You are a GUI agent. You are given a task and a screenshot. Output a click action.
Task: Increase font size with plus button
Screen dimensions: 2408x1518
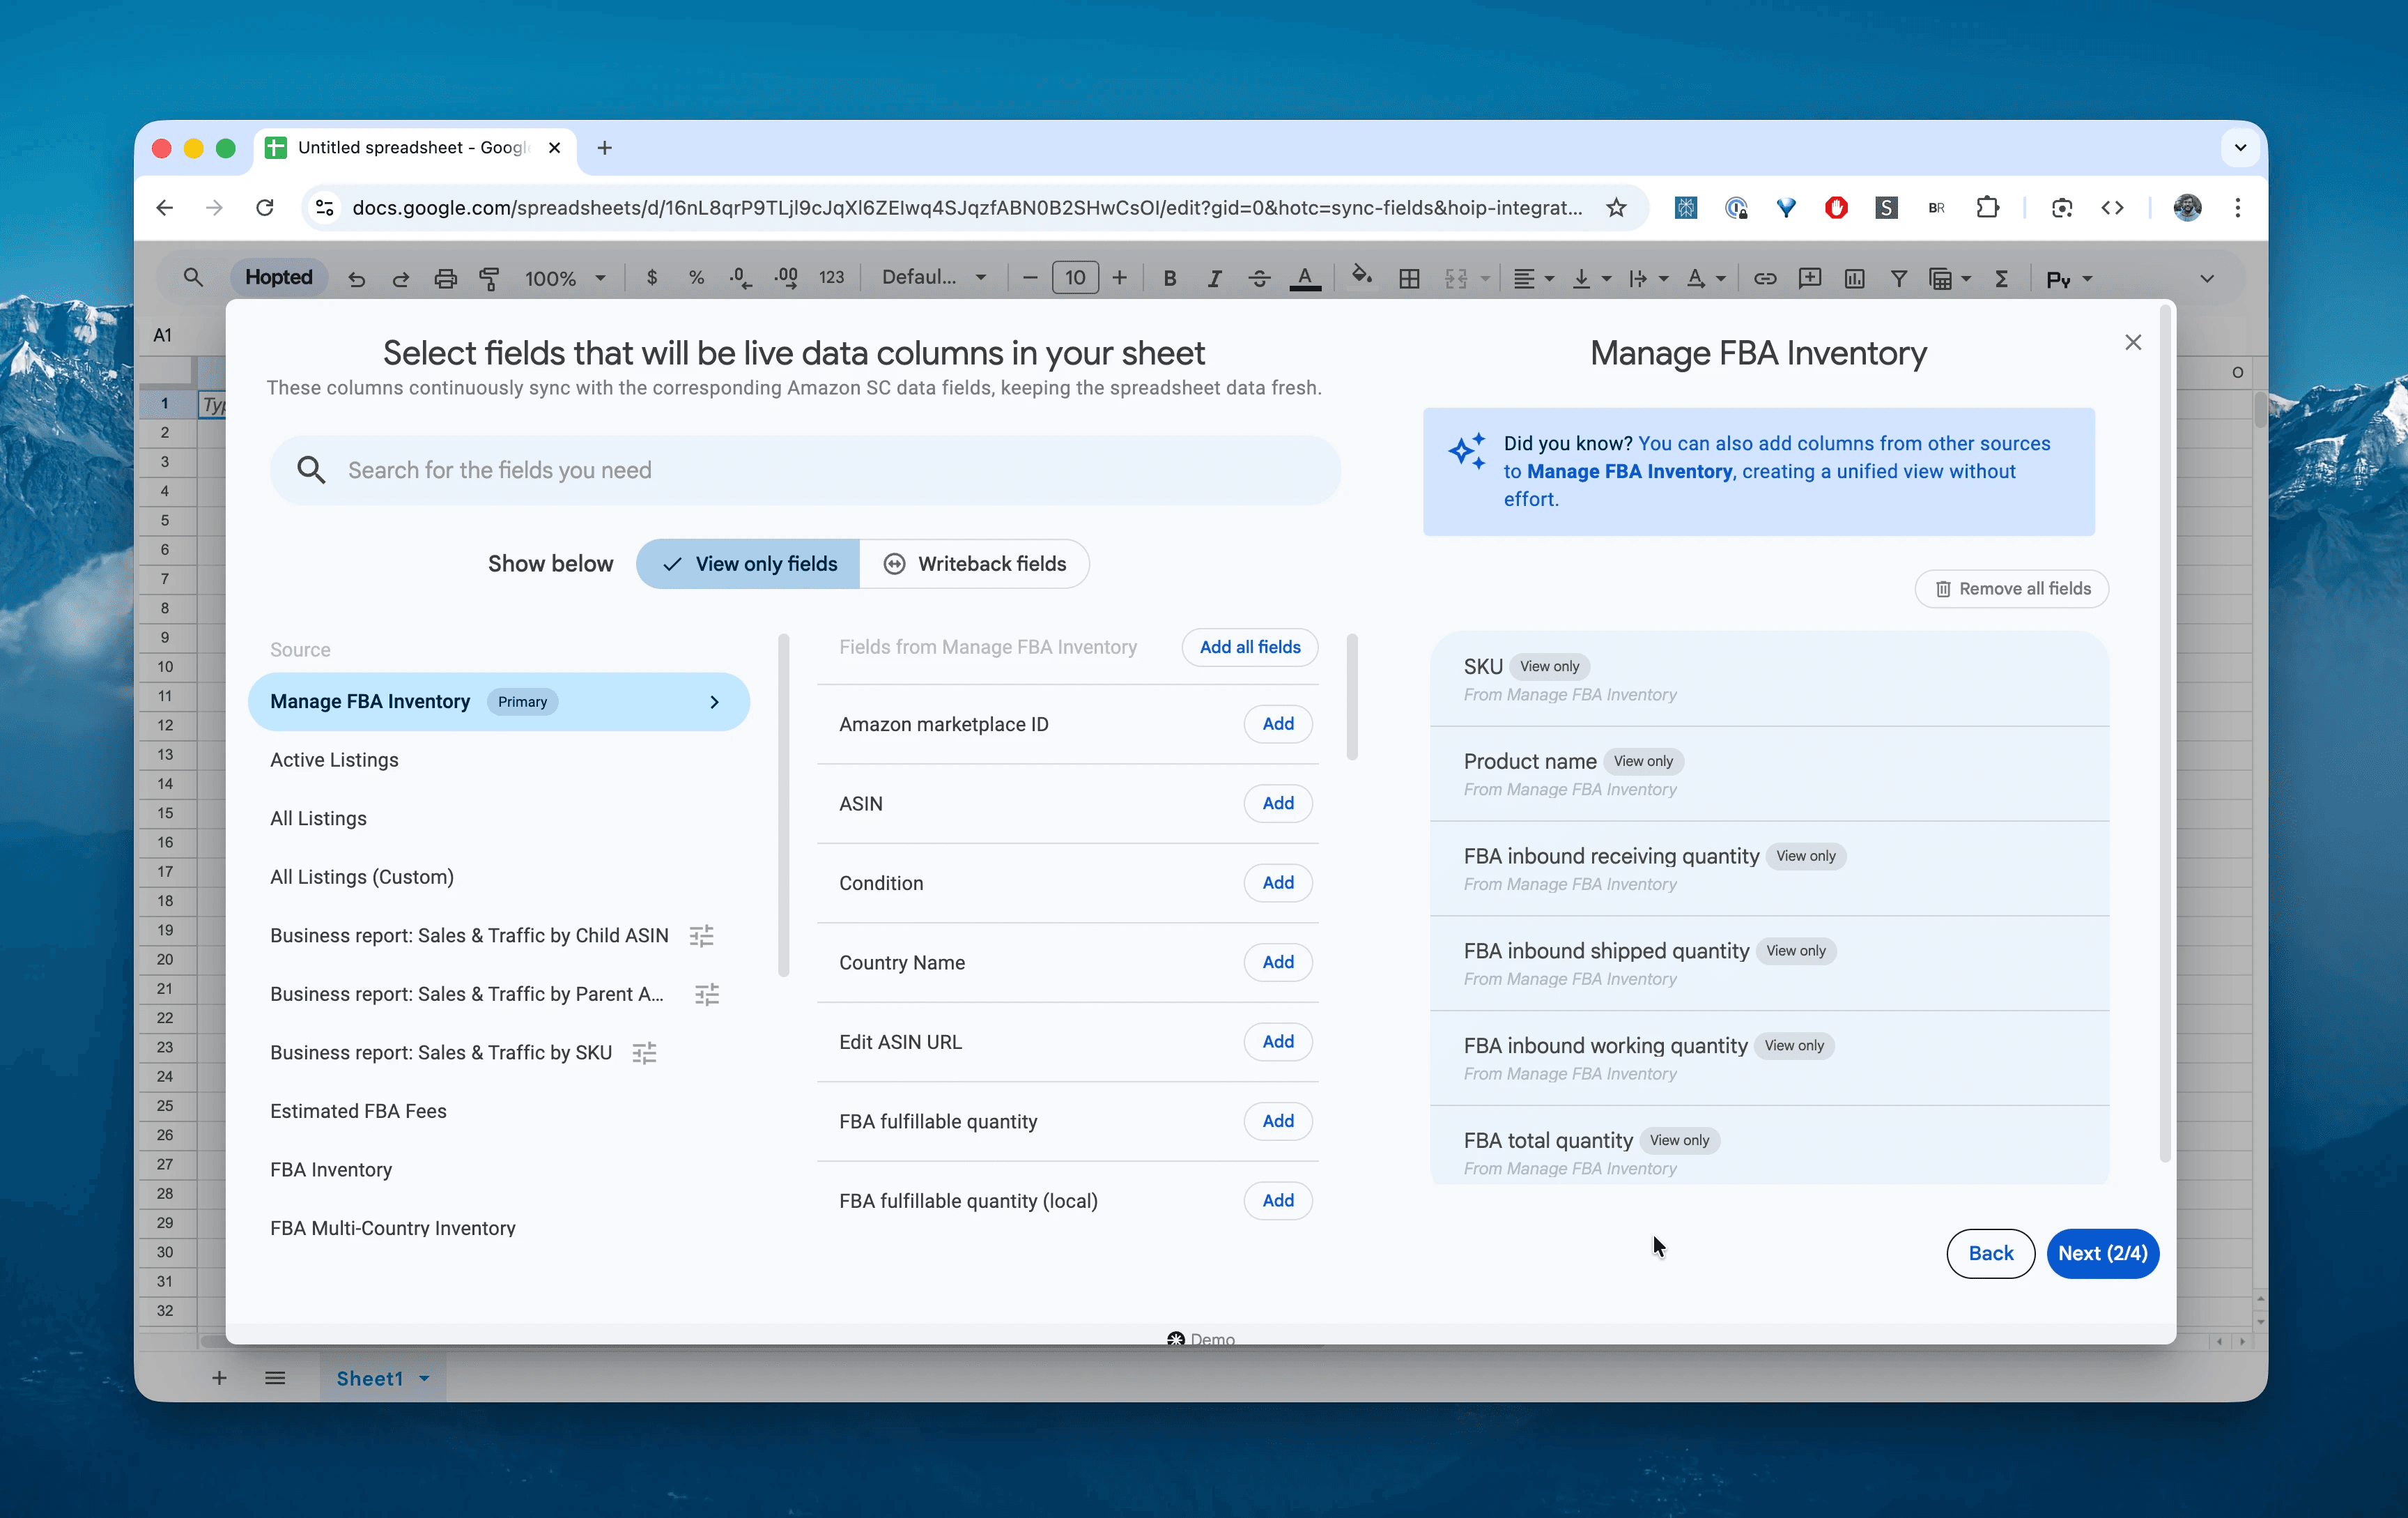pos(1119,278)
